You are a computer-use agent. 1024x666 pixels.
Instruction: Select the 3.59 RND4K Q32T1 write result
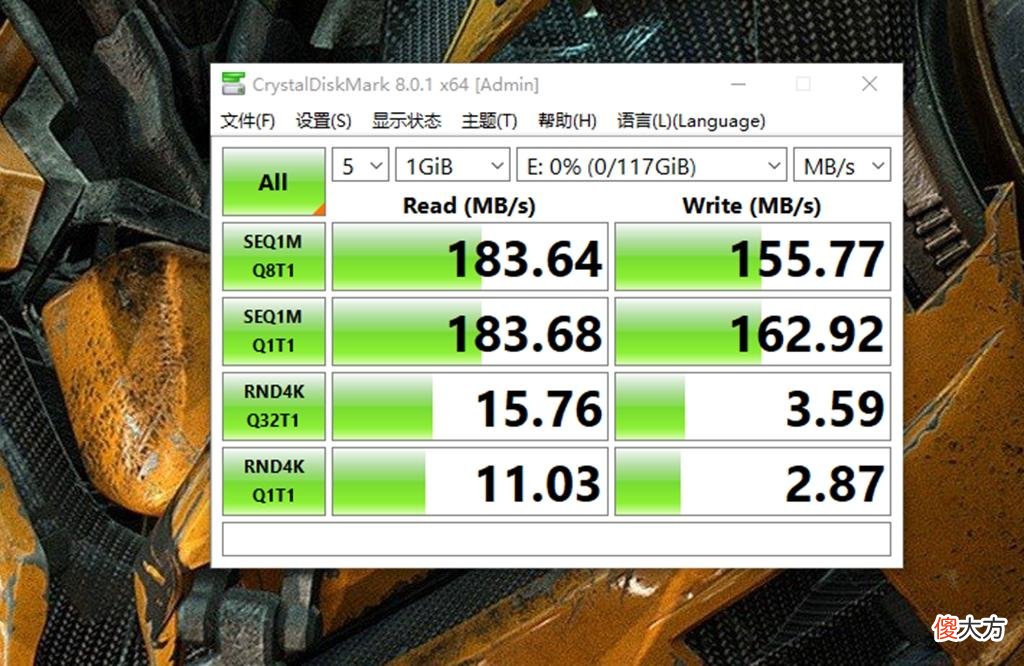coord(752,406)
